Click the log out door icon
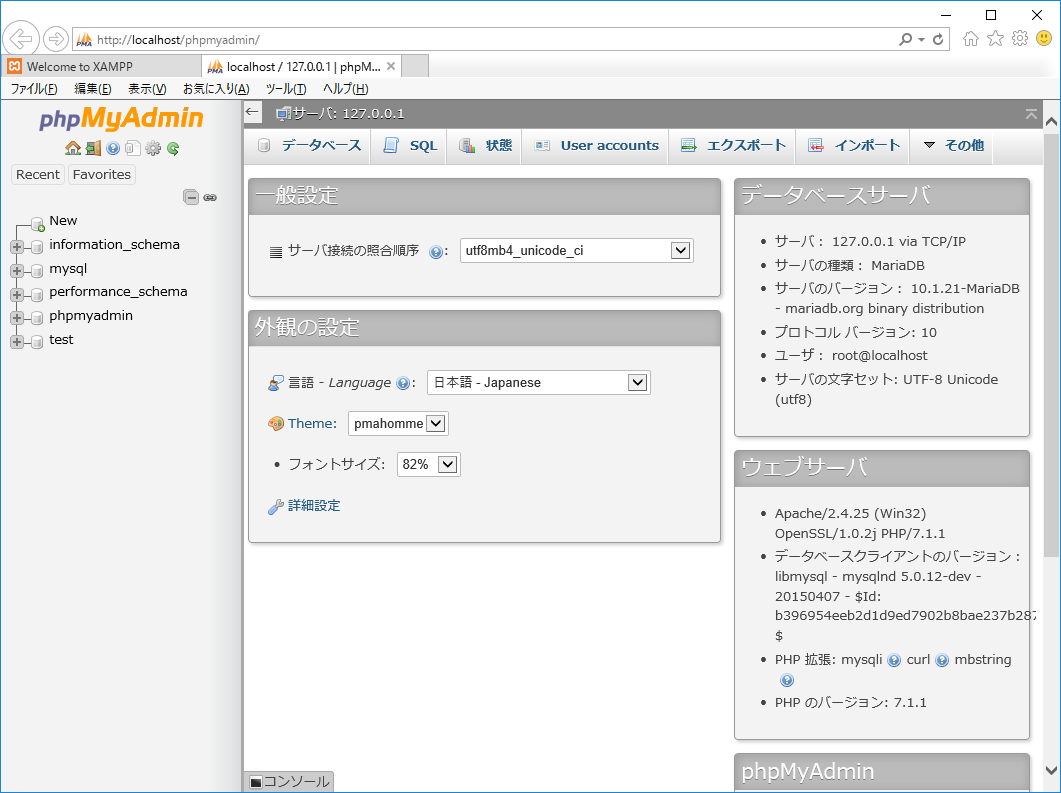 [x=93, y=148]
